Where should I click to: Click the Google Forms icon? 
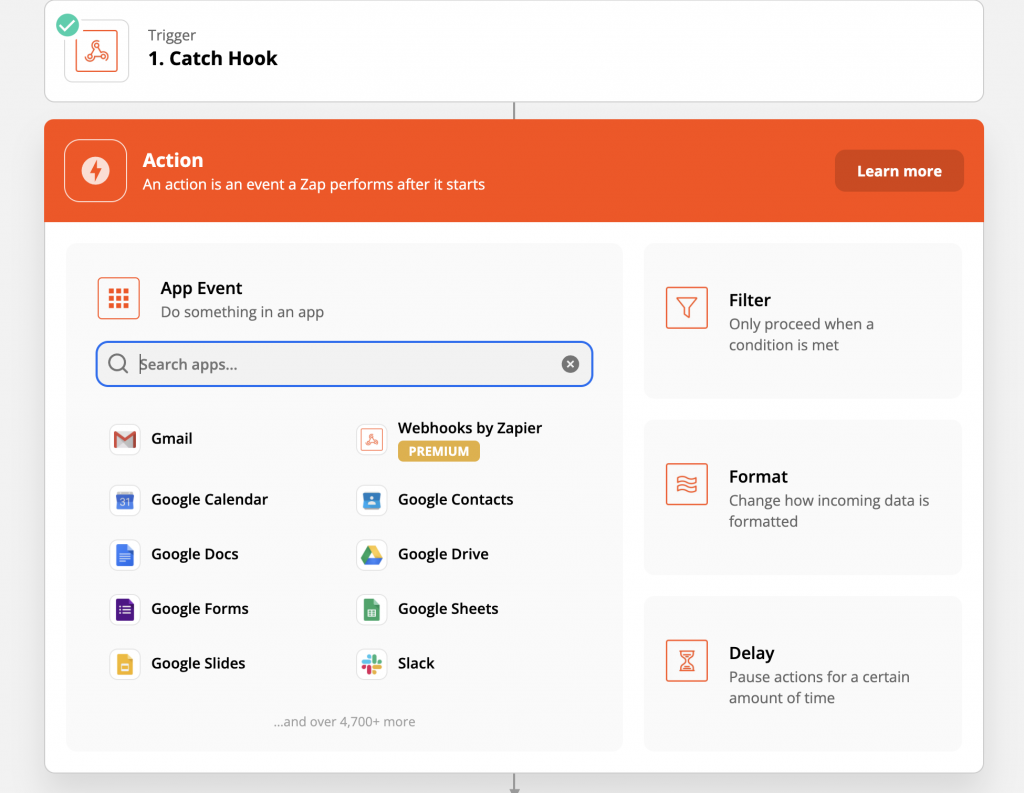125,609
